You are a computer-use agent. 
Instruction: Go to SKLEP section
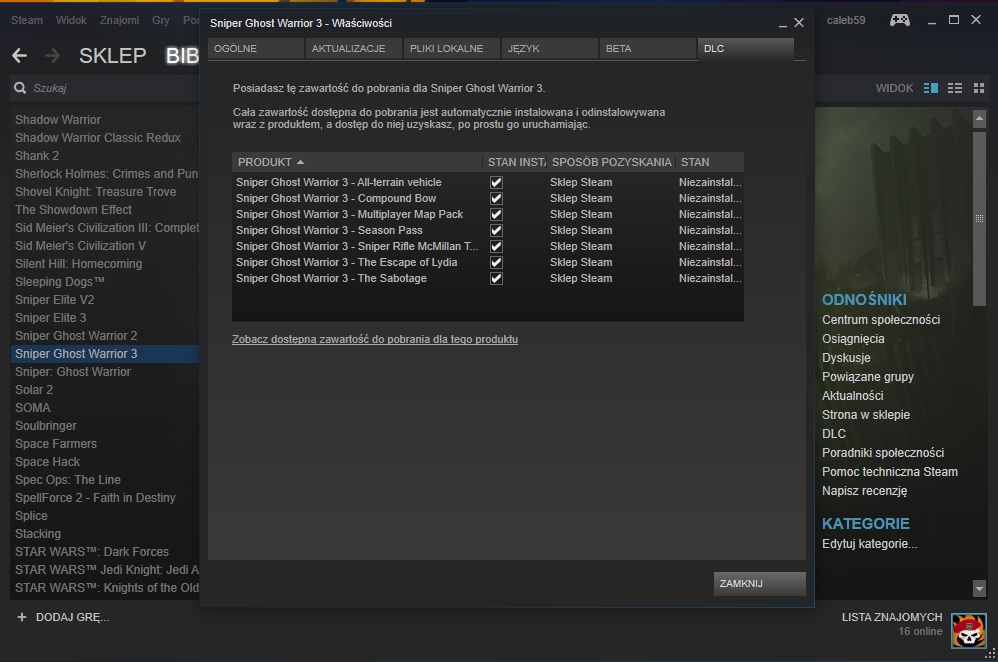tap(113, 56)
